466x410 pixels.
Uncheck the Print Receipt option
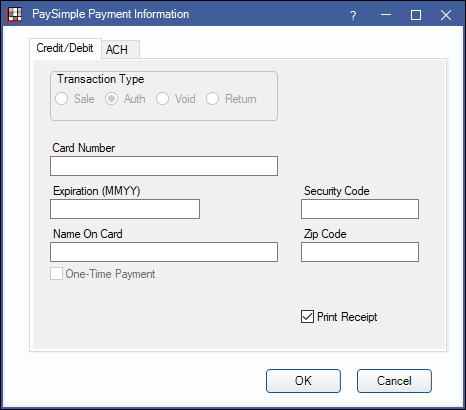307,317
